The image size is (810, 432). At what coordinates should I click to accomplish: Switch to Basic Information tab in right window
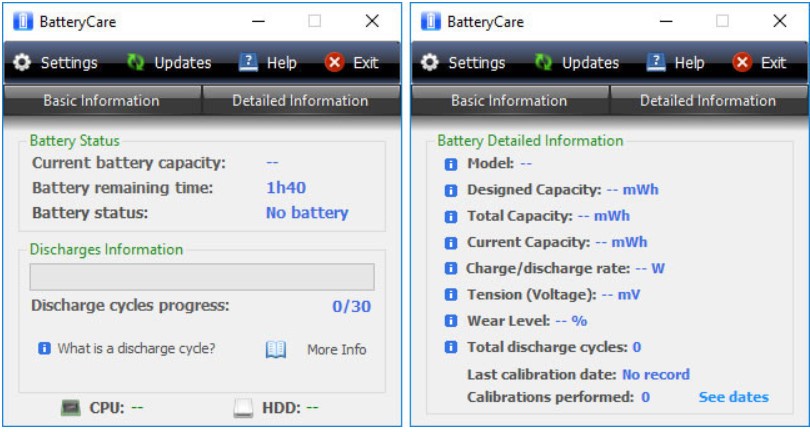509,101
